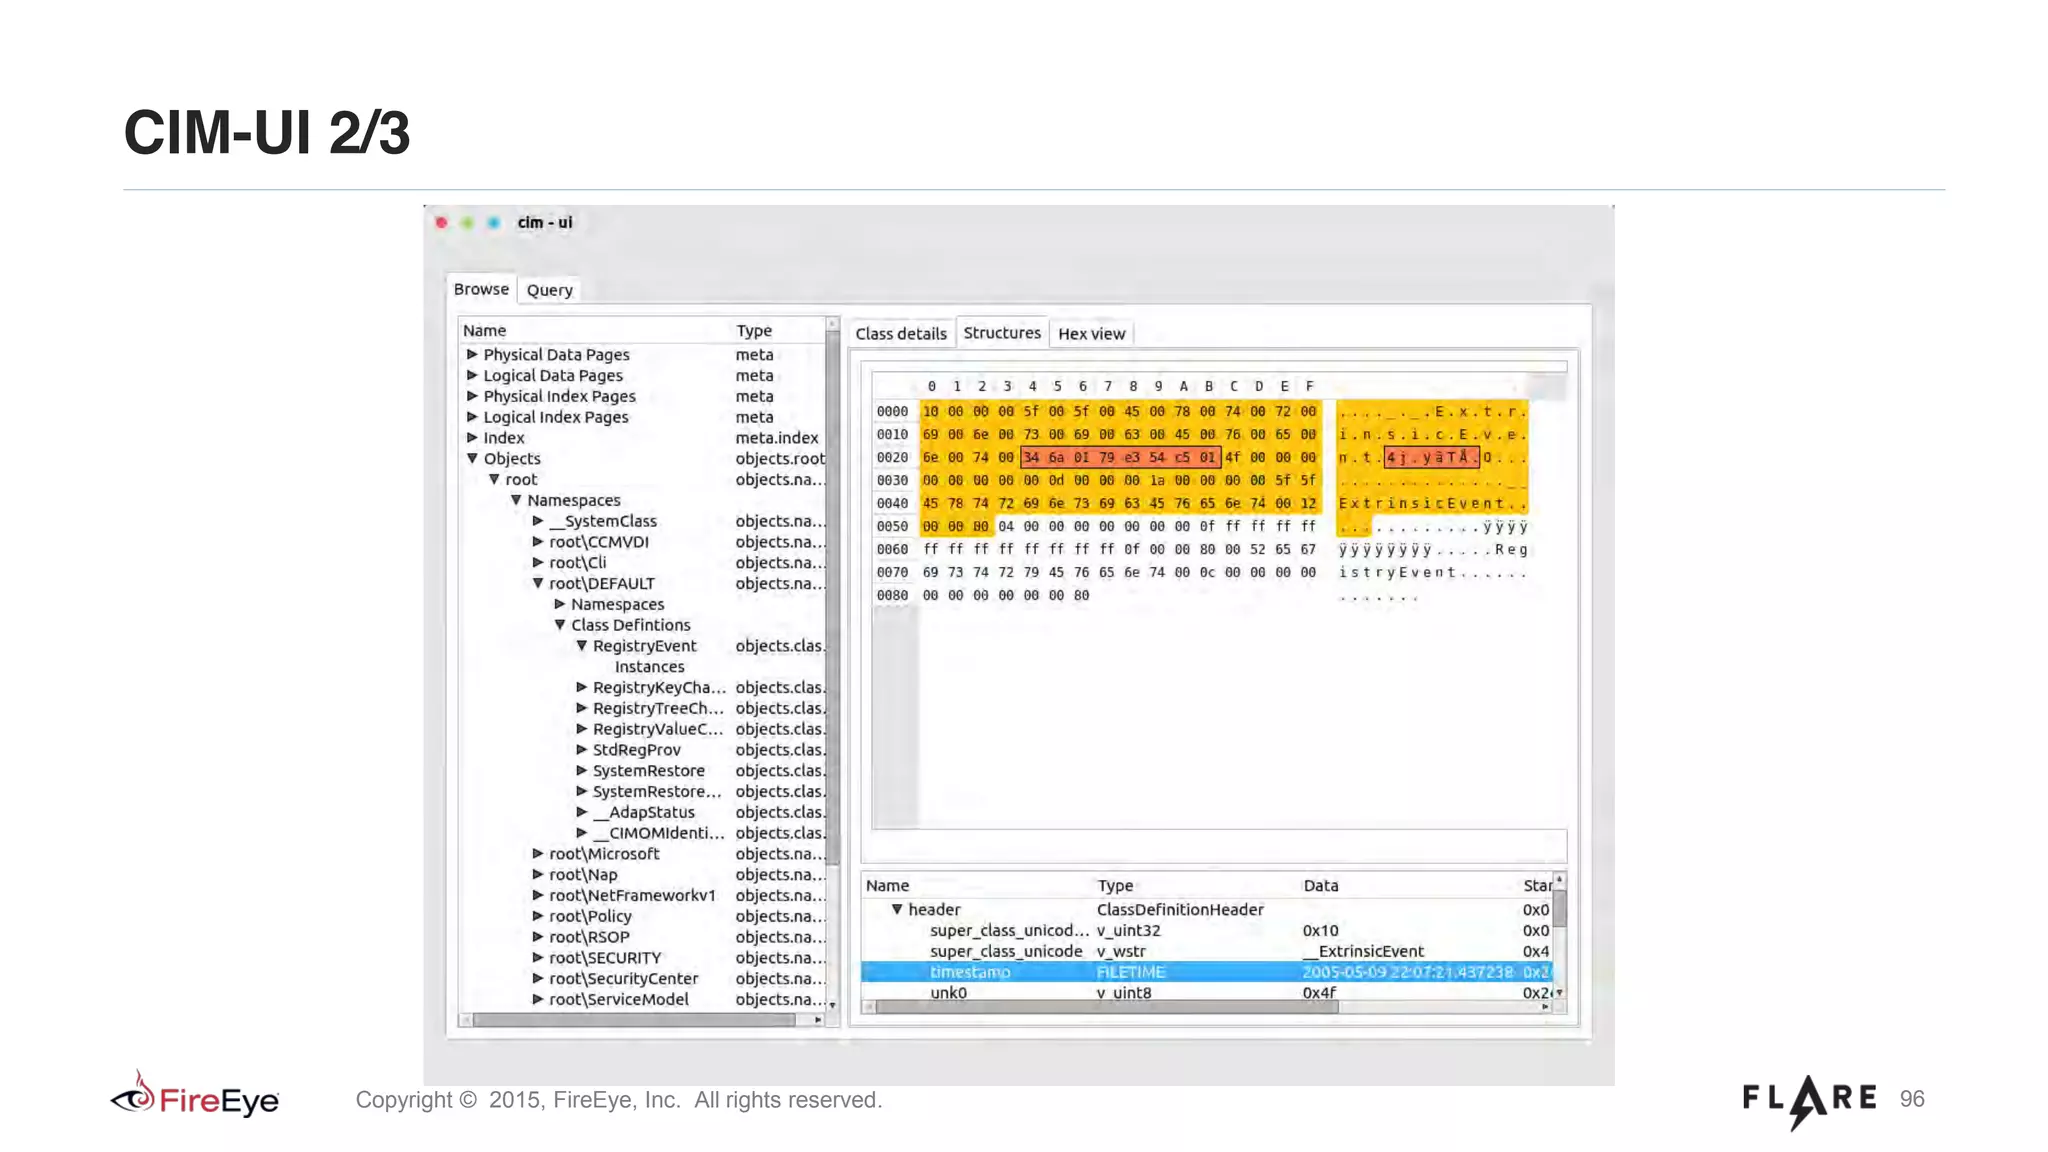Image resolution: width=2048 pixels, height=1152 pixels.
Task: Expand the root\CCMVDI namespace
Action: click(x=538, y=542)
